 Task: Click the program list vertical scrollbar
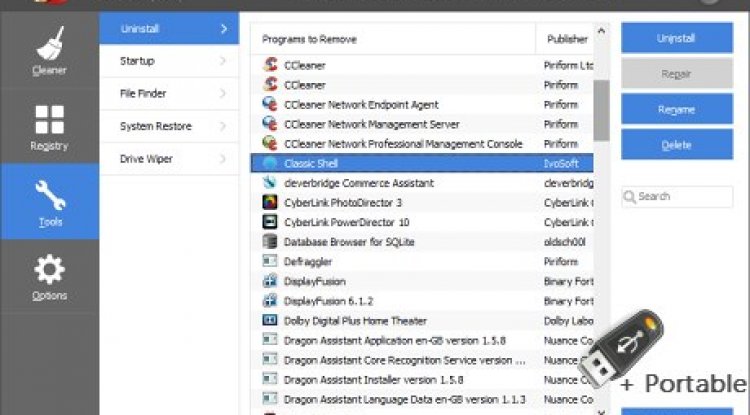click(x=601, y=110)
